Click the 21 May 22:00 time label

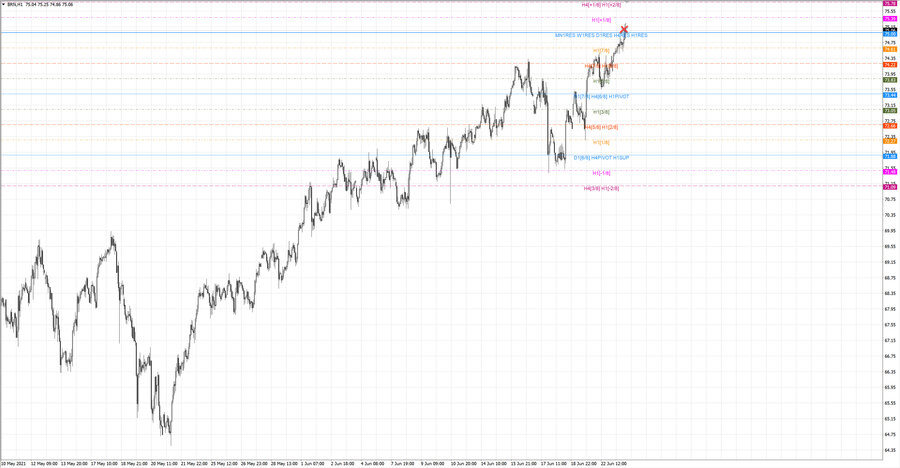[x=194, y=463]
